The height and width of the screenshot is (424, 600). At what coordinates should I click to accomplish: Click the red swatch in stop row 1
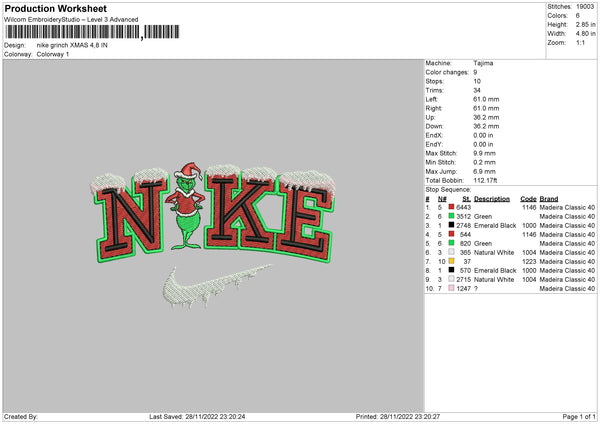(x=451, y=207)
